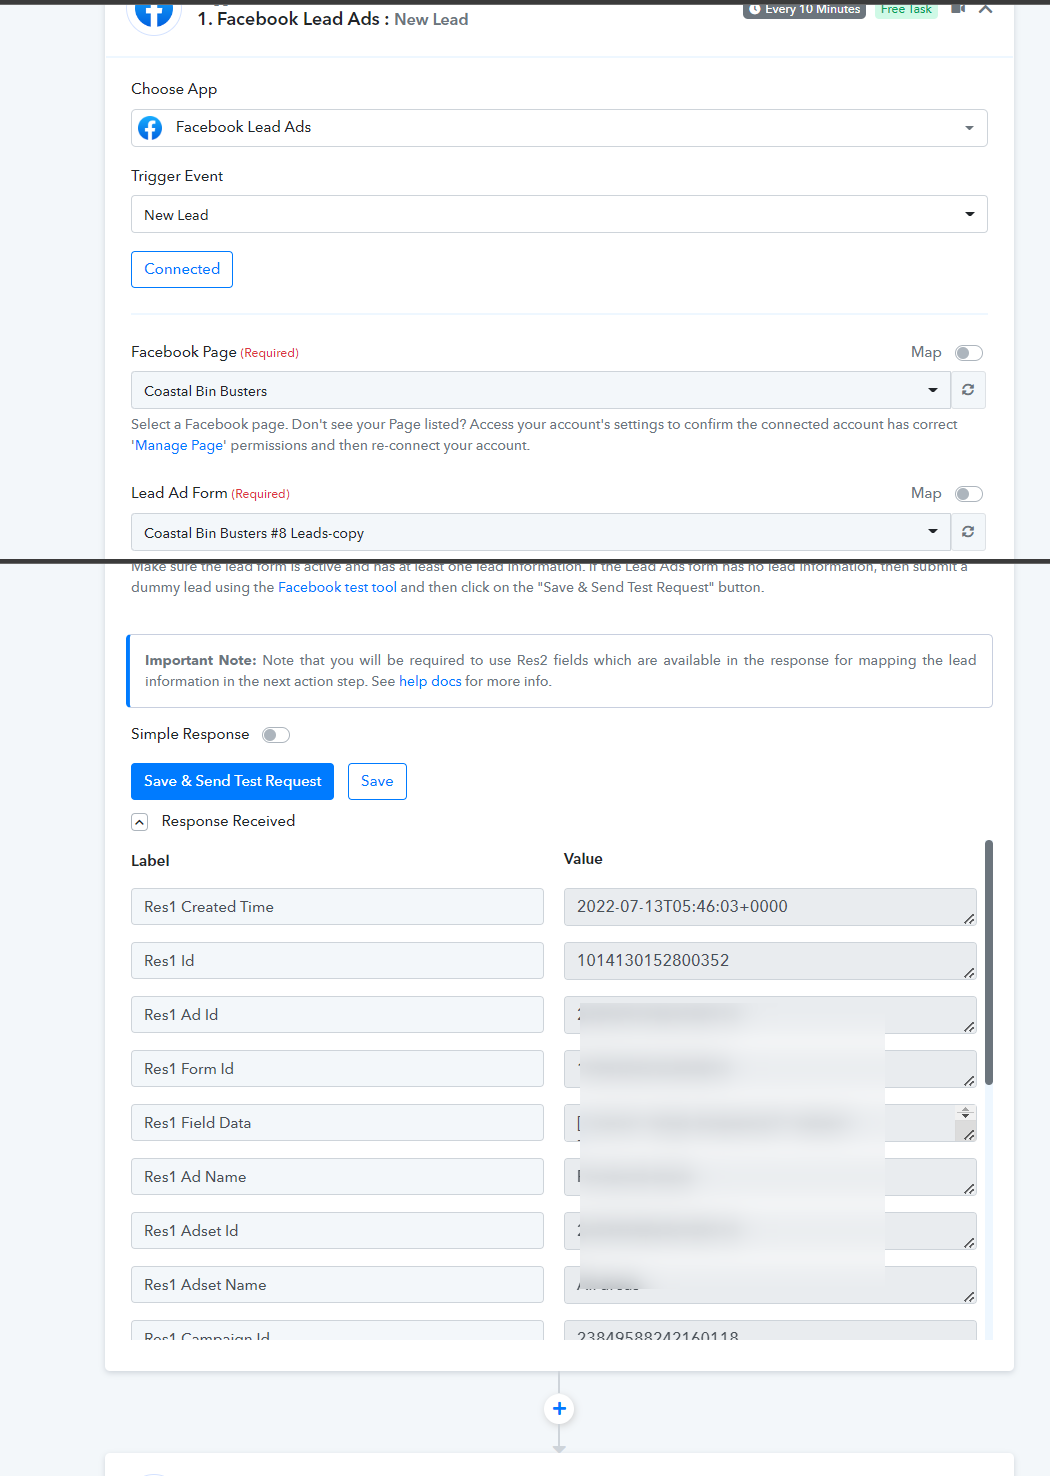Collapse the Facebook Lead Ads step
Viewport: 1050px width, 1476px height.
tap(985, 9)
